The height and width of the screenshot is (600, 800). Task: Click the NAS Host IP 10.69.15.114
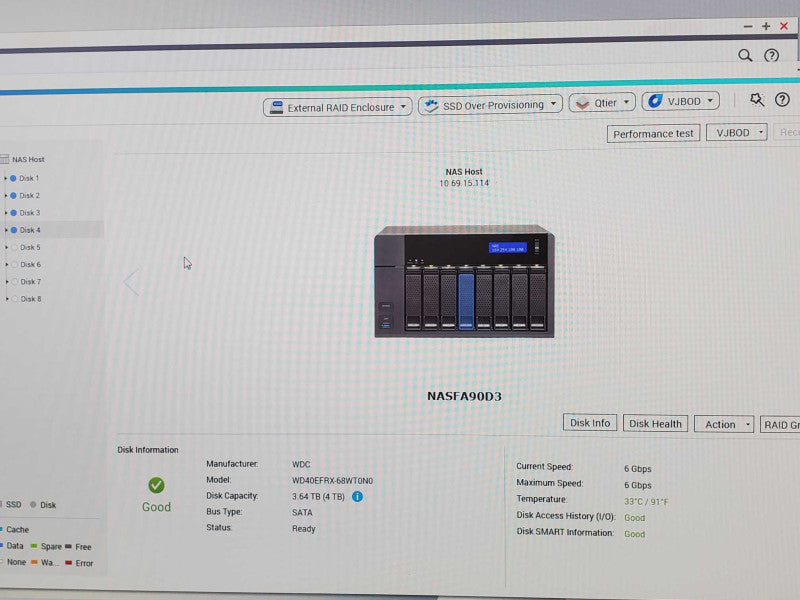coord(464,183)
